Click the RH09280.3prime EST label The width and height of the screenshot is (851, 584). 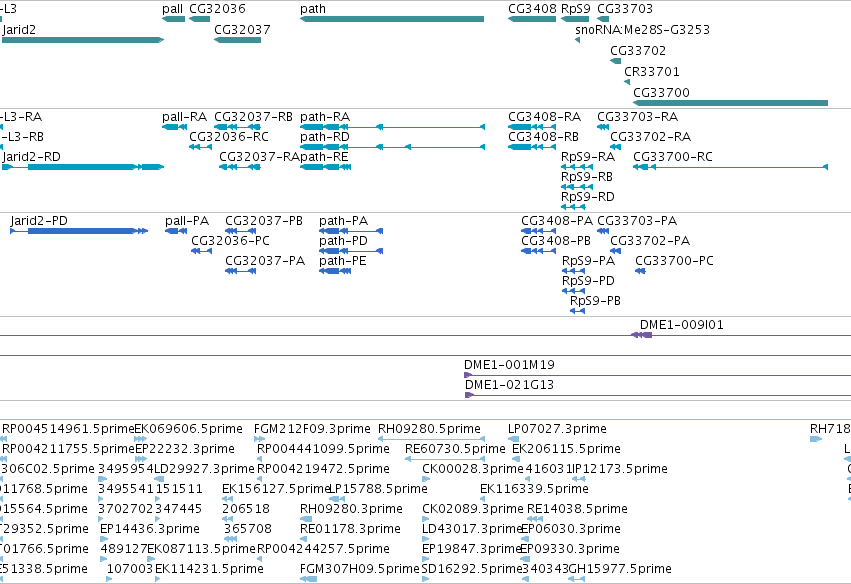tap(351, 509)
